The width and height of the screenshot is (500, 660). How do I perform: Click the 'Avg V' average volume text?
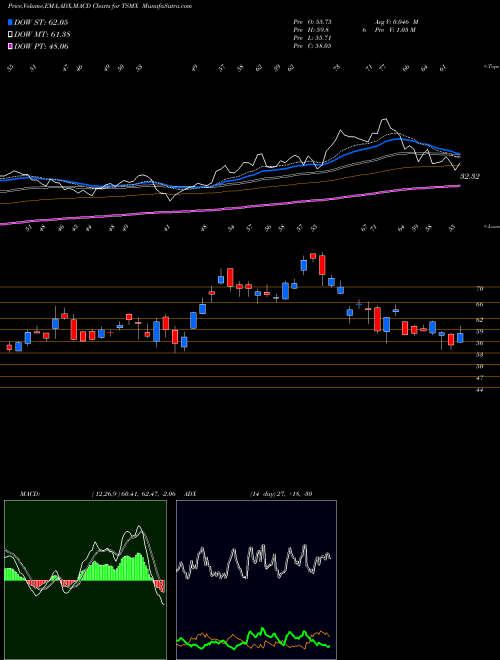pyautogui.click(x=396, y=22)
